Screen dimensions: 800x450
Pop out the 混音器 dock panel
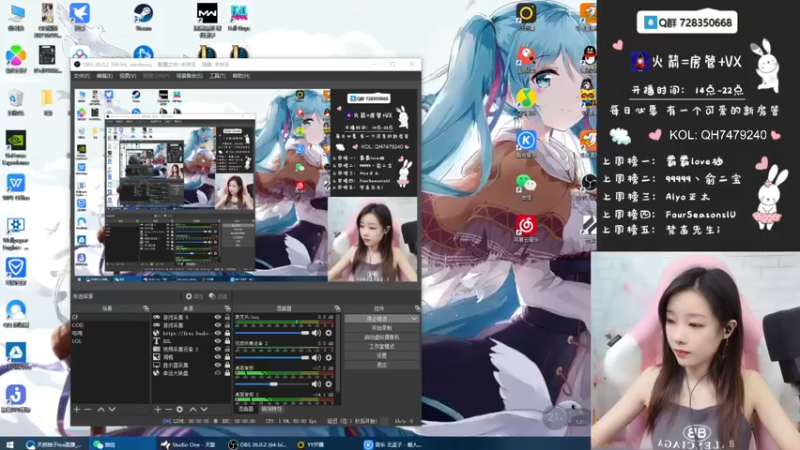(337, 309)
